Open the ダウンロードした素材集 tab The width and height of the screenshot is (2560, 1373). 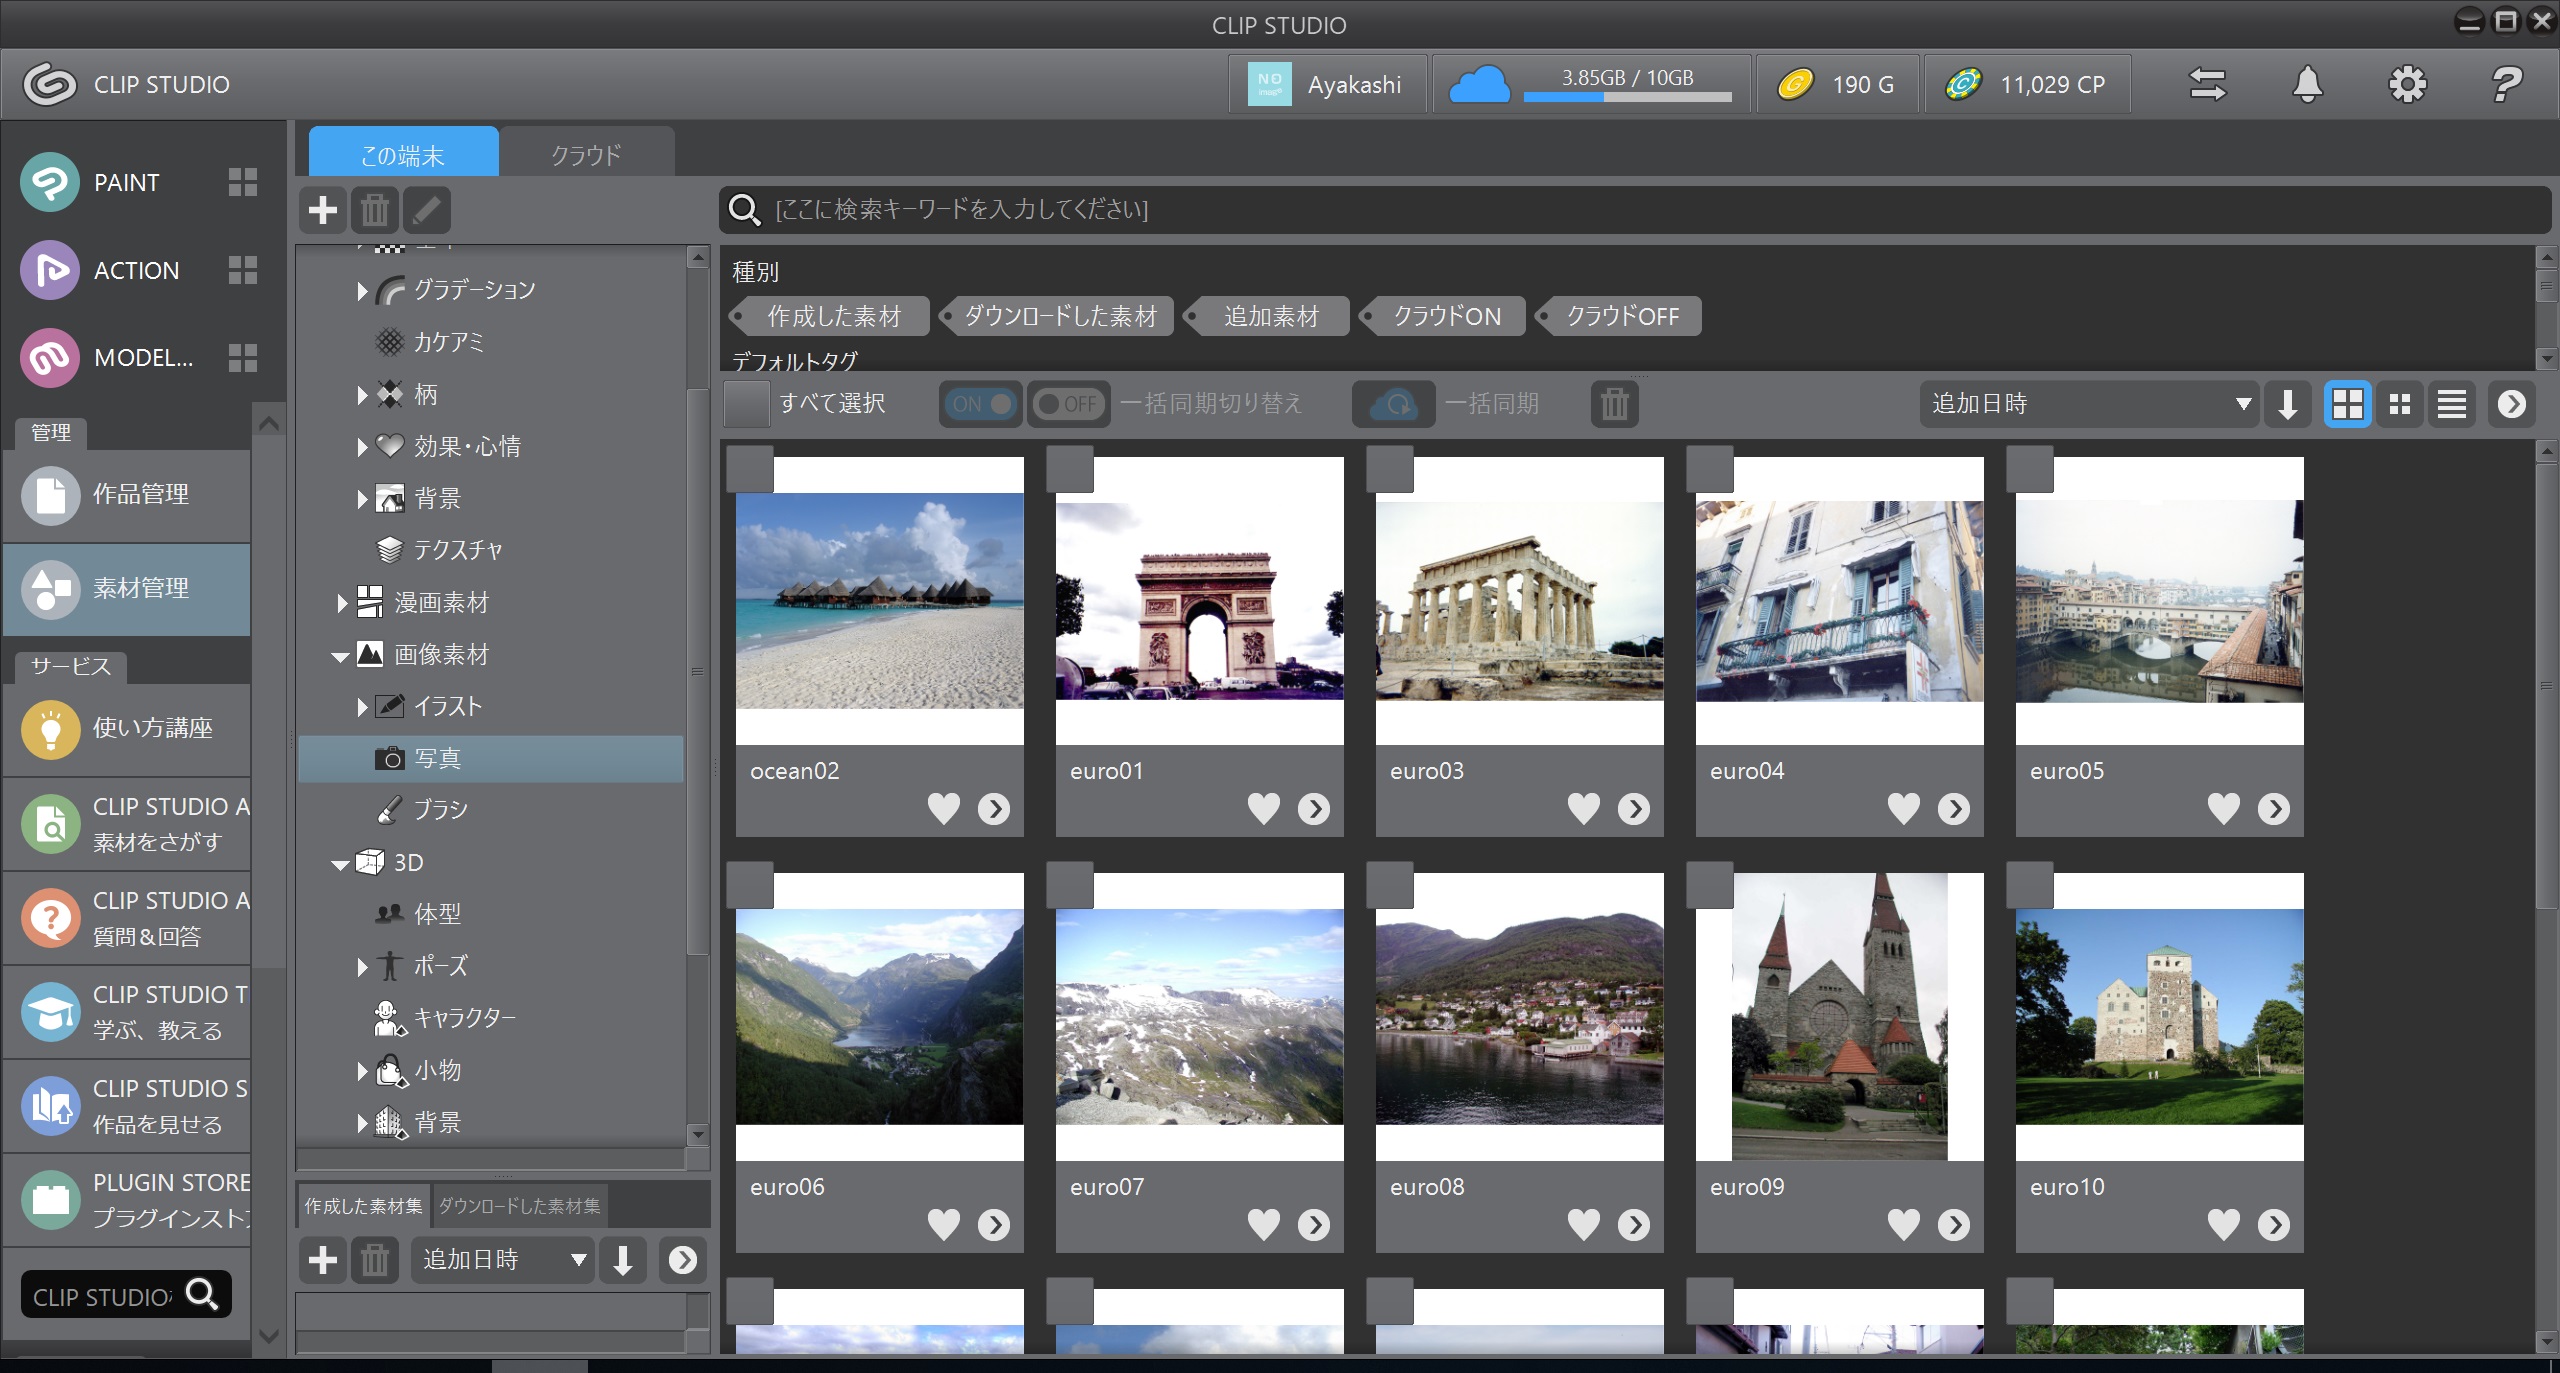coord(519,1206)
